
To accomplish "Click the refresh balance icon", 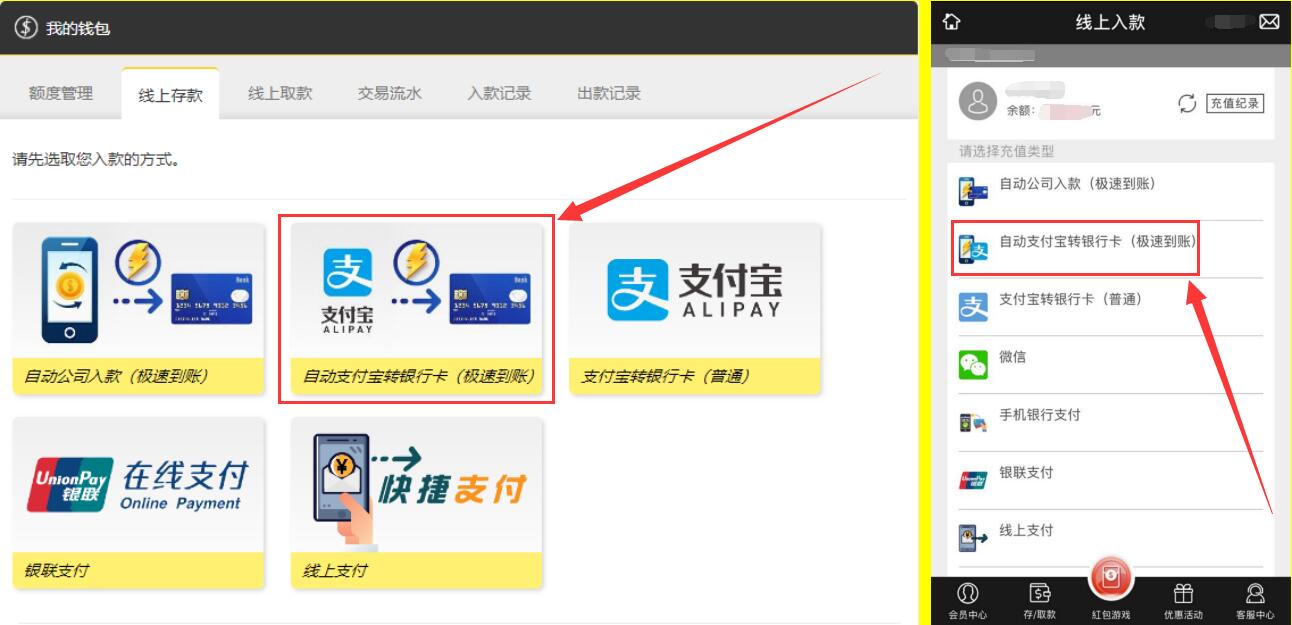I will click(x=1187, y=103).
